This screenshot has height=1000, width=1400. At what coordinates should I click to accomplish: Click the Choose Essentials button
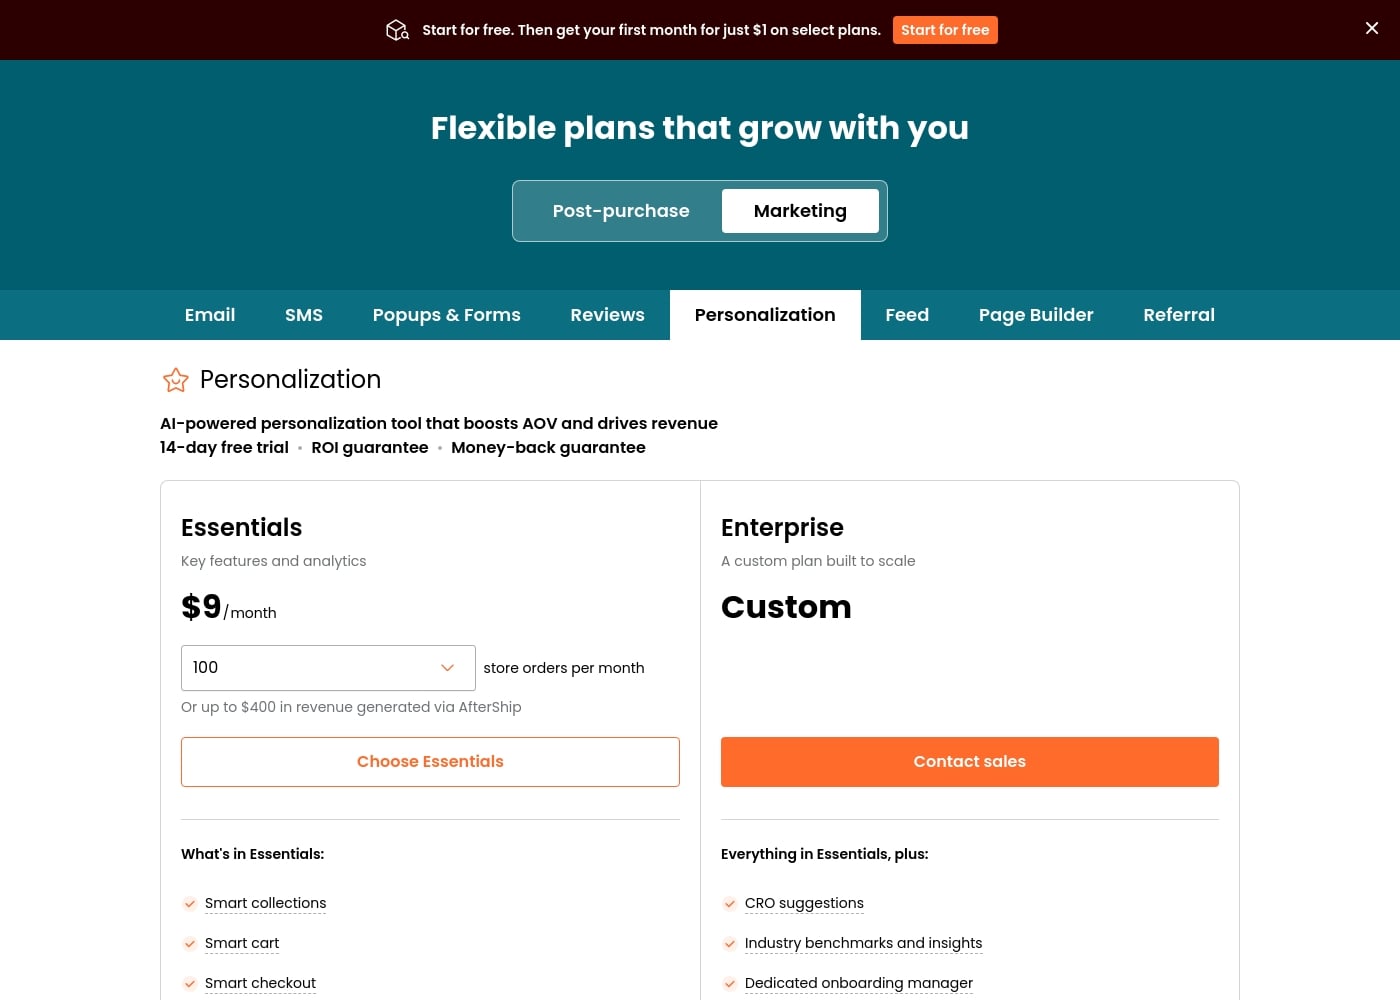click(x=430, y=762)
